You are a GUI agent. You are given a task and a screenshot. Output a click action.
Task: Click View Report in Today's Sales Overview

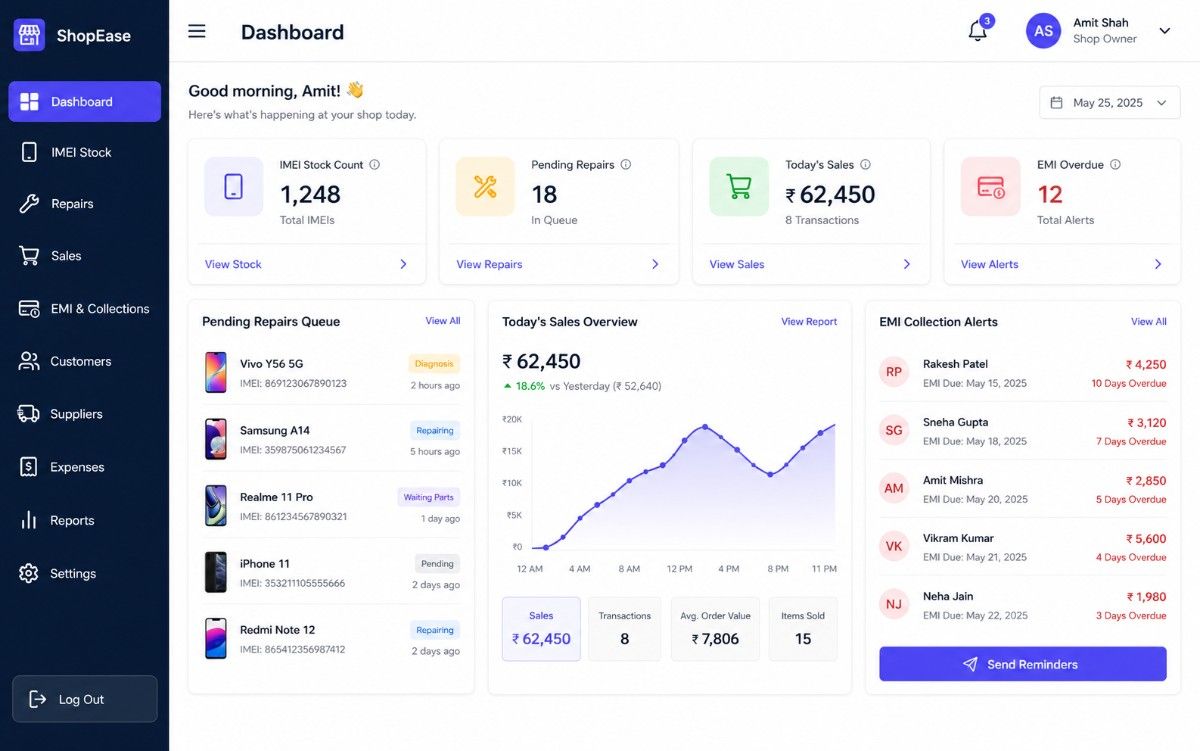point(809,322)
